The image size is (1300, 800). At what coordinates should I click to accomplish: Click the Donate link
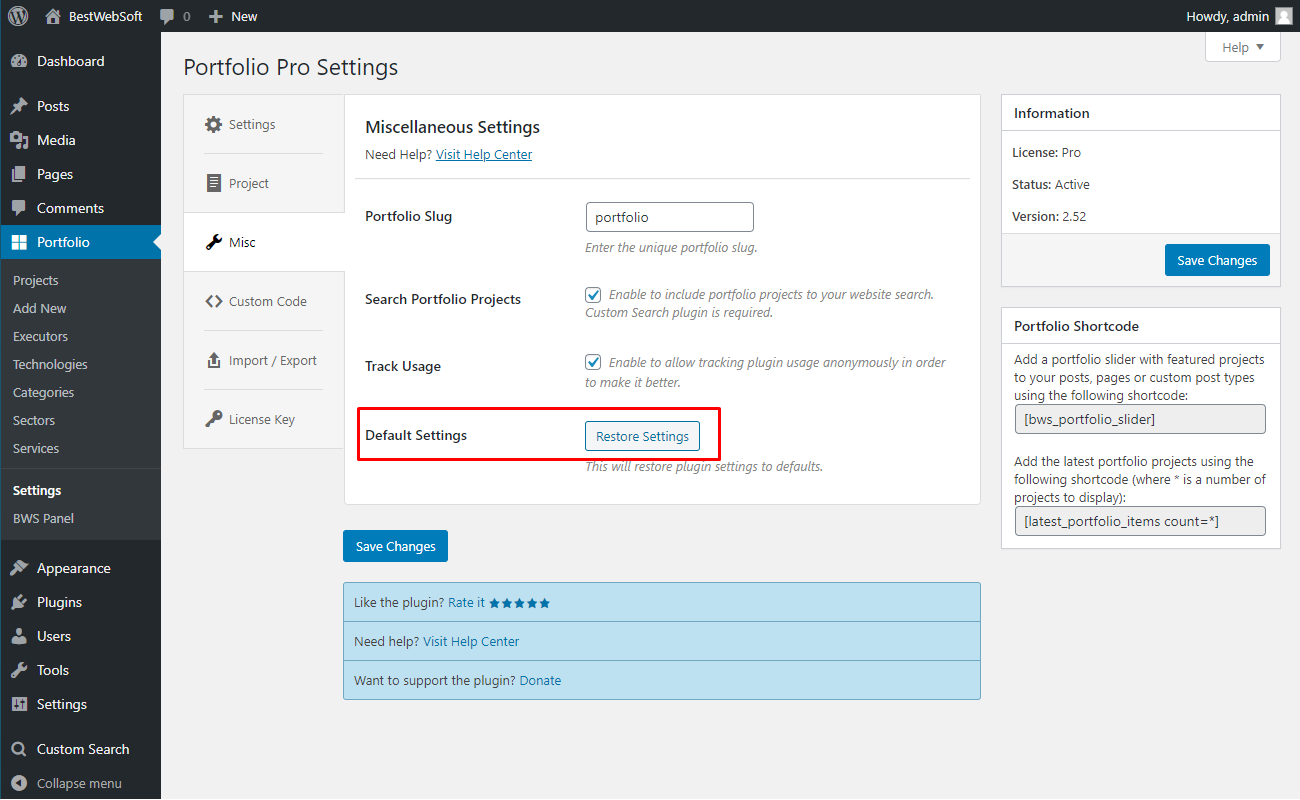pos(540,681)
